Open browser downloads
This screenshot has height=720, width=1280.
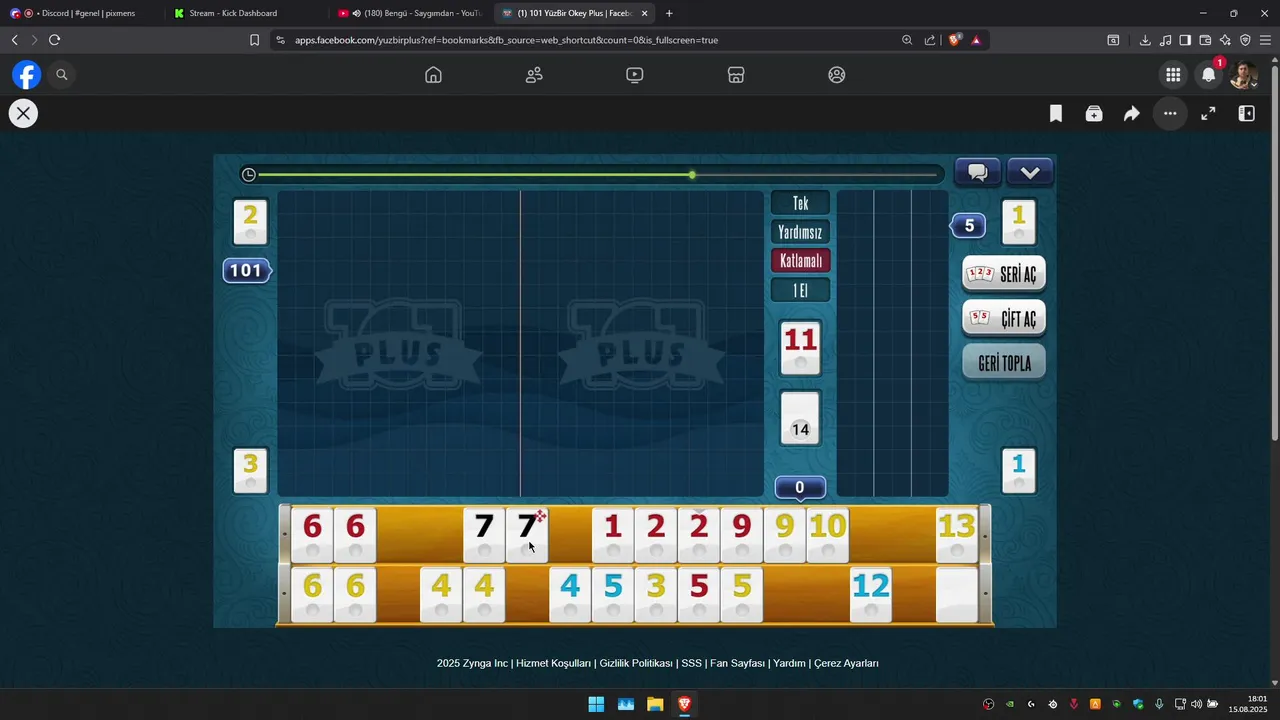[x=1145, y=40]
